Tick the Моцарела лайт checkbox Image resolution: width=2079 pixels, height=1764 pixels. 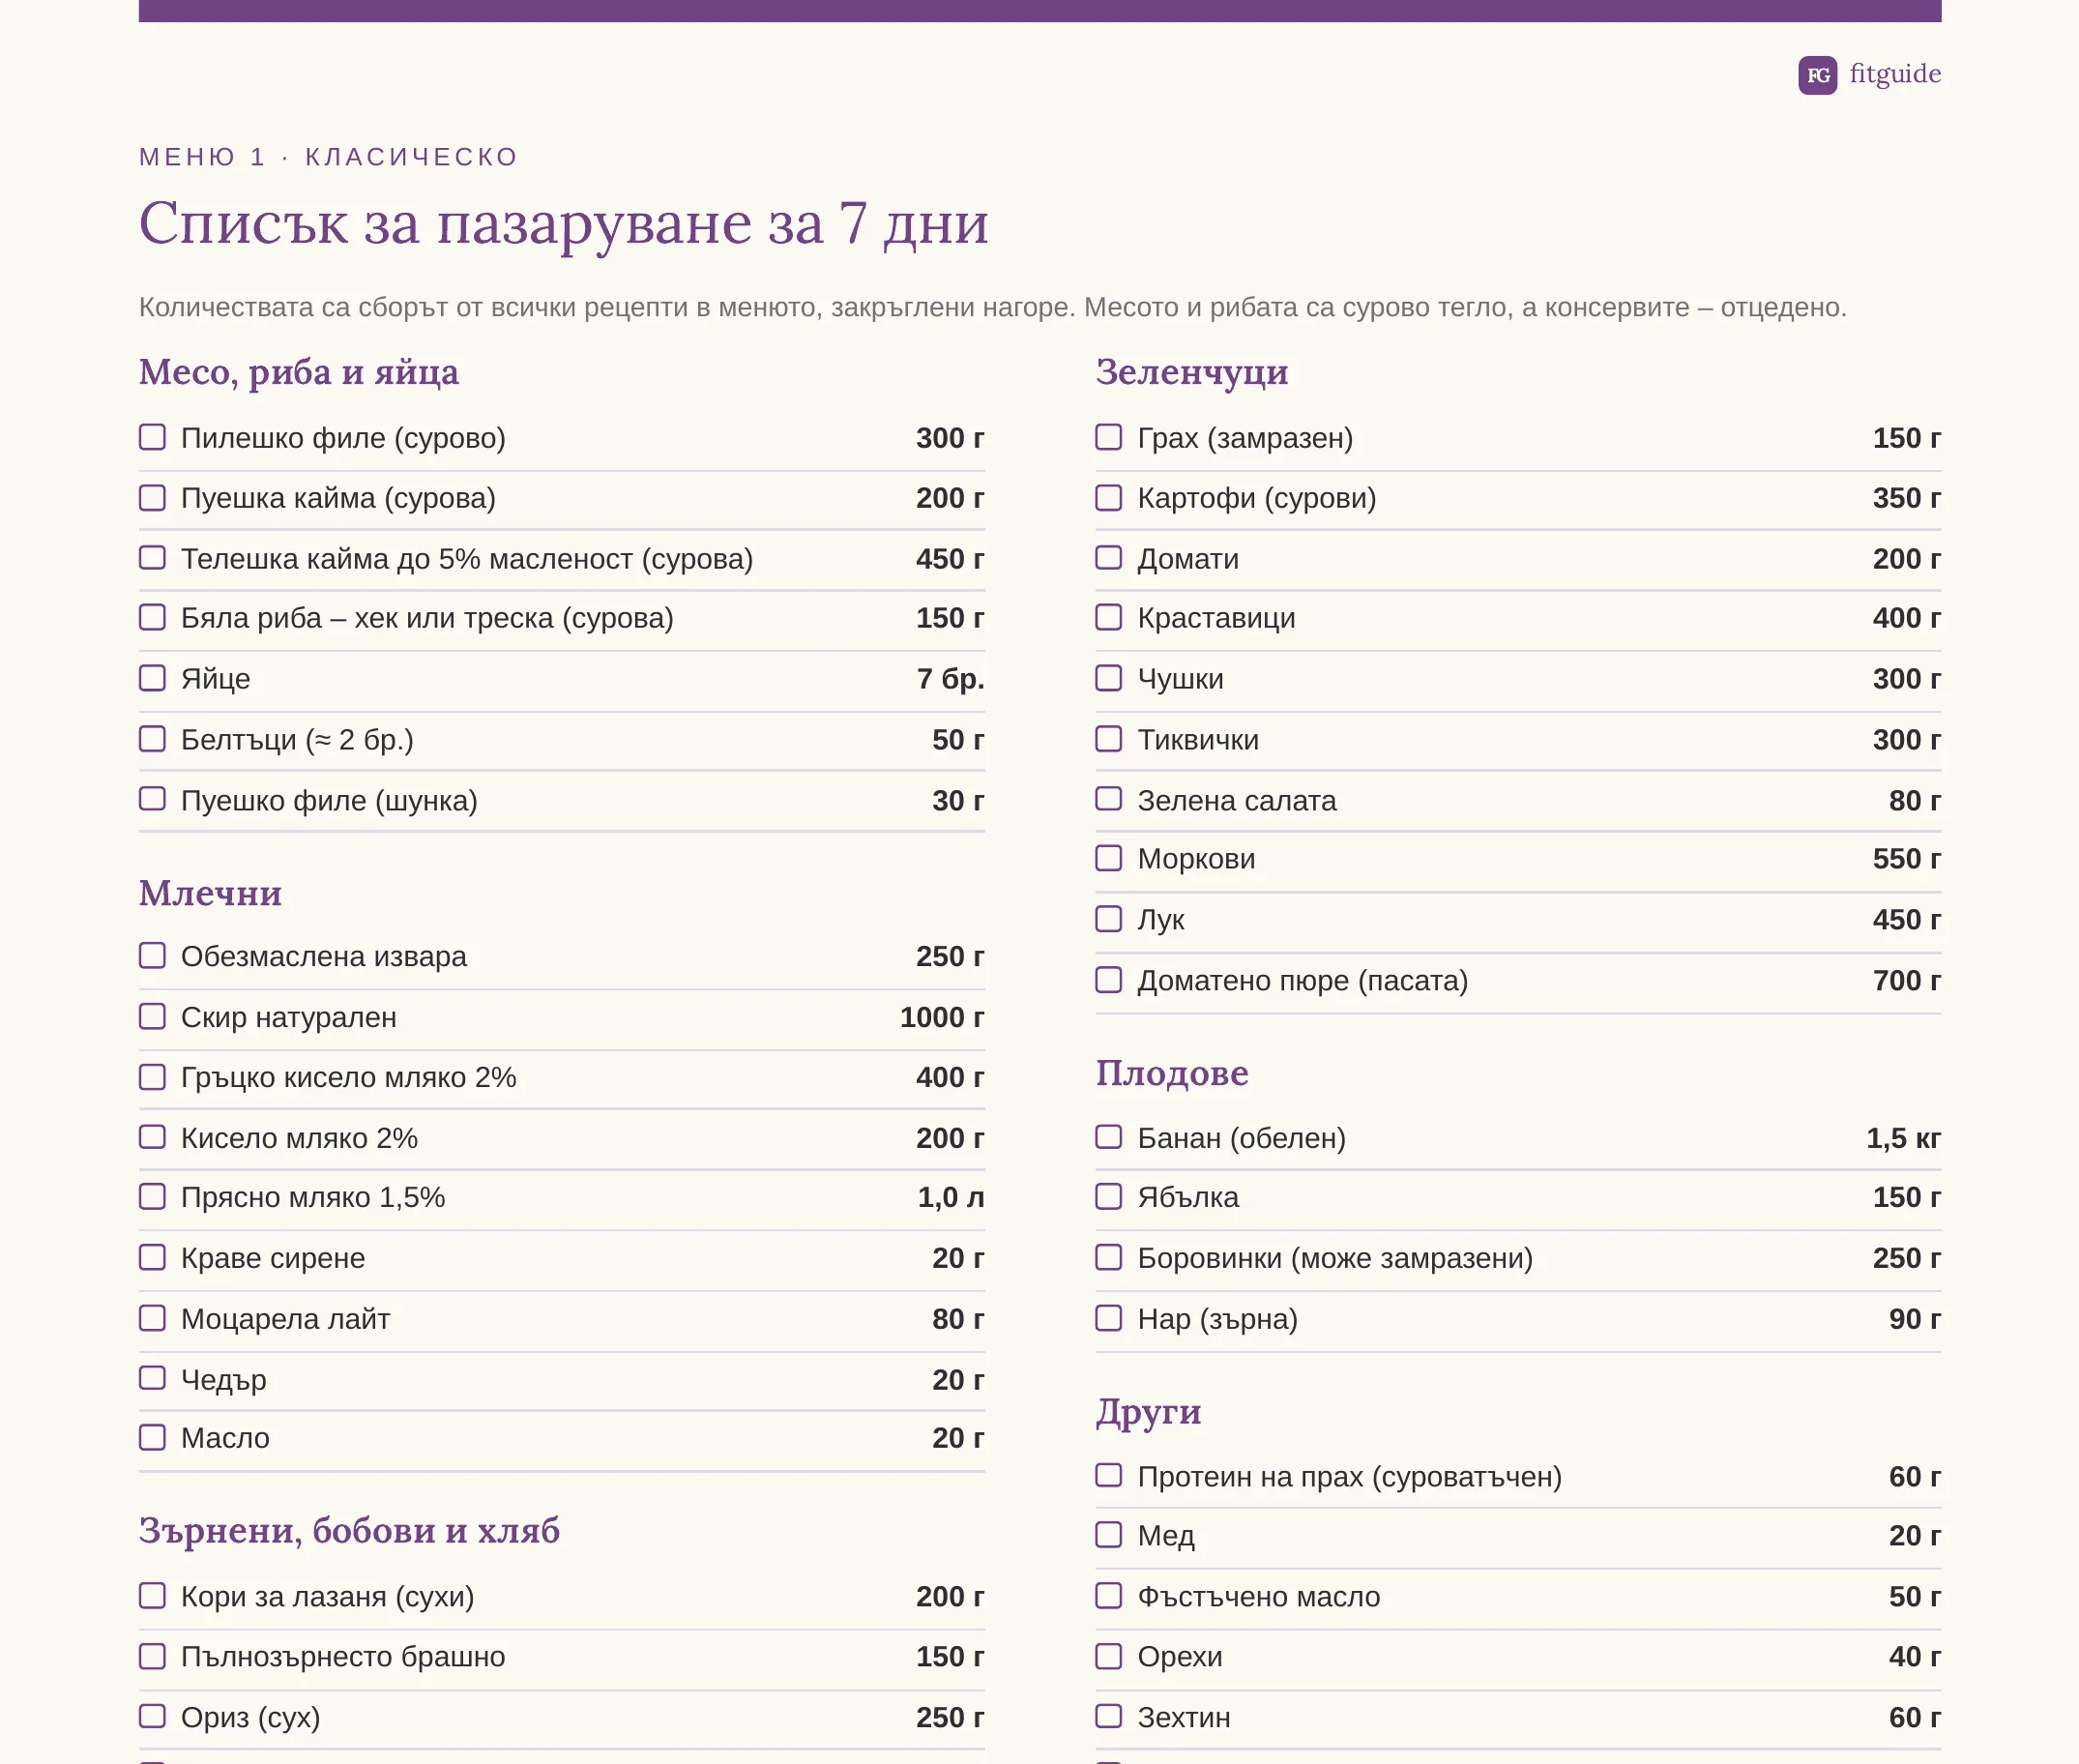(152, 1318)
